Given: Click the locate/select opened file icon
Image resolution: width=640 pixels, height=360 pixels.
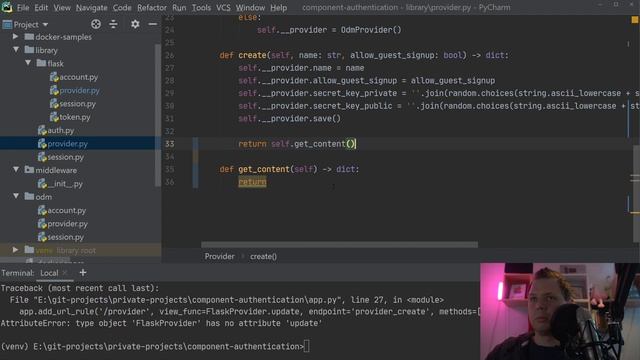Looking at the screenshot, I should [x=96, y=24].
